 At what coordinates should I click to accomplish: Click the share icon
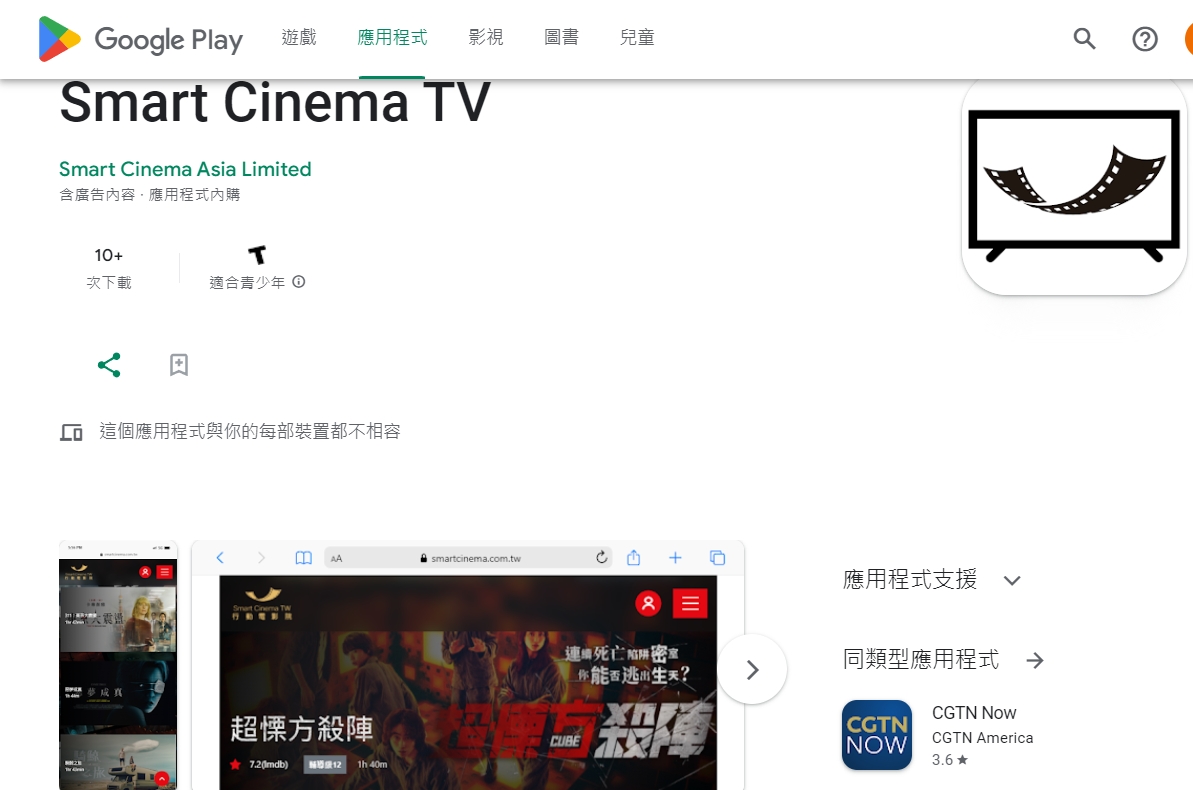(109, 365)
